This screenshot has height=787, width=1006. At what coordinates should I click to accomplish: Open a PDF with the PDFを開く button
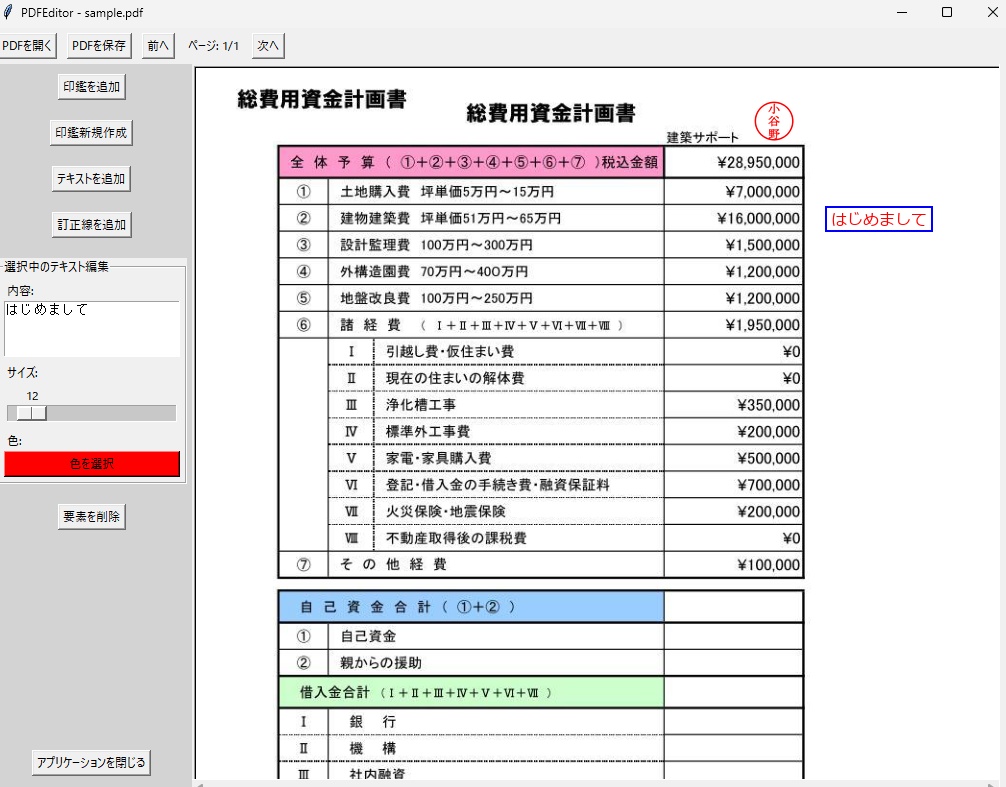tap(28, 45)
